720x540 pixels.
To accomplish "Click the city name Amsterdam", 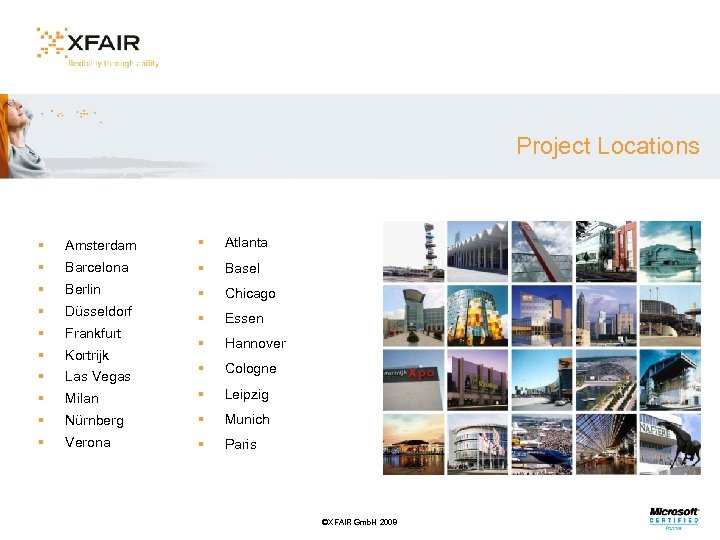I will (x=101, y=245).
